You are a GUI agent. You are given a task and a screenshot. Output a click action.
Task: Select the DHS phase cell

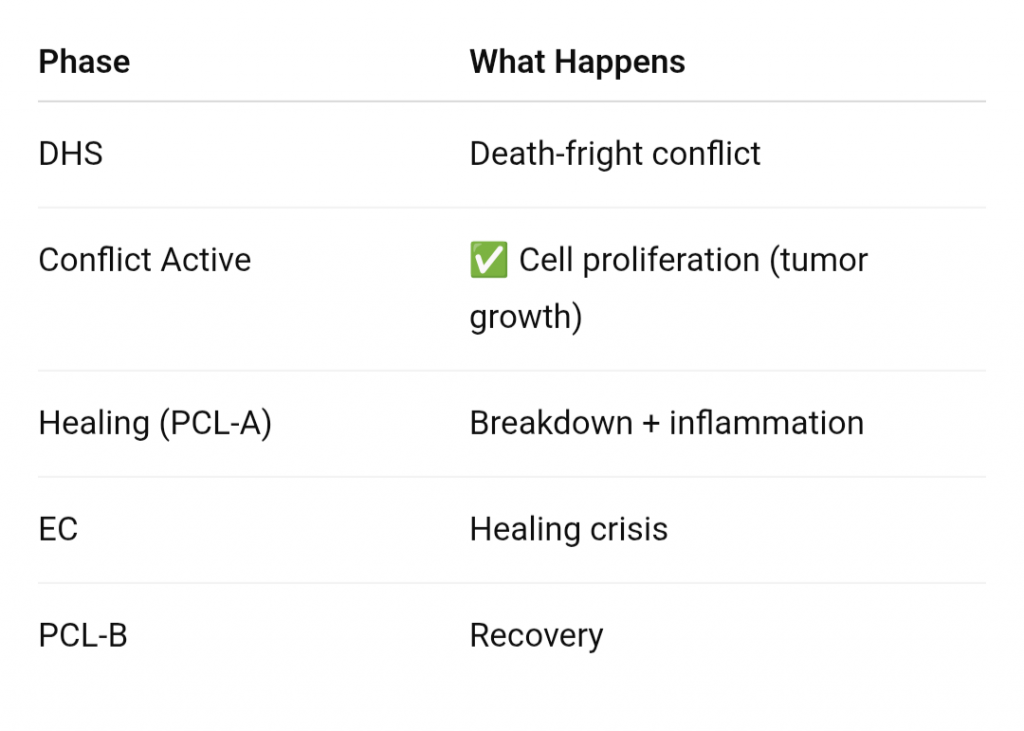coord(70,154)
